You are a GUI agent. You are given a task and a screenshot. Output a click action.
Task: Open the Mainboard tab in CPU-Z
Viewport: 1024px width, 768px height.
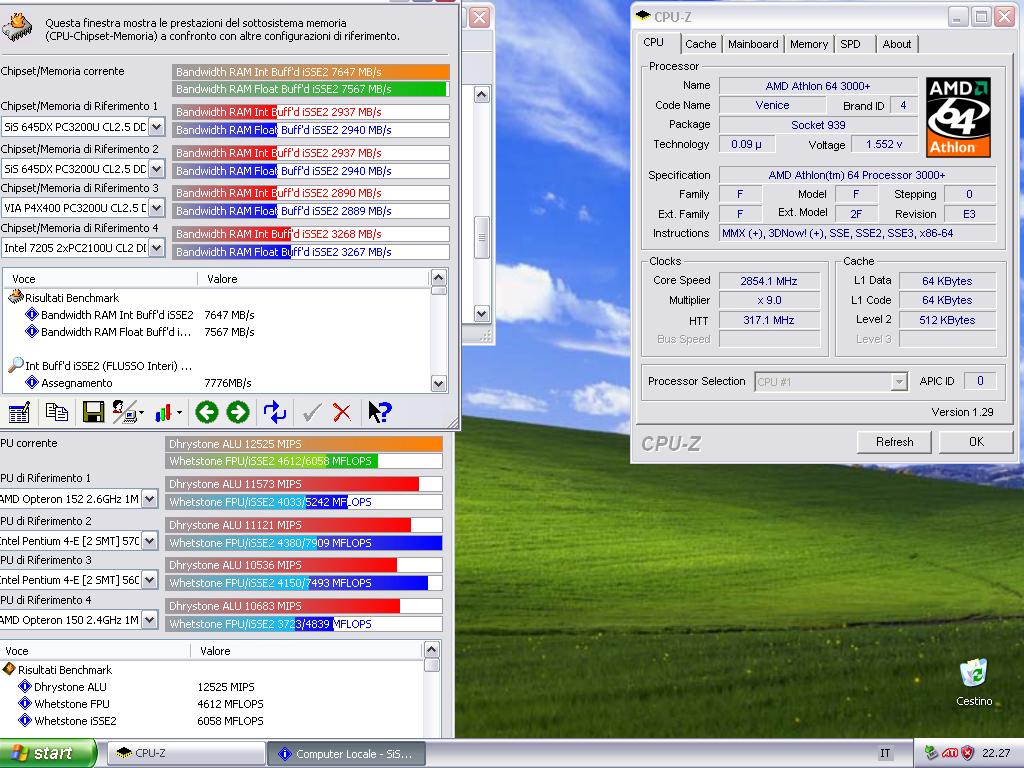753,44
